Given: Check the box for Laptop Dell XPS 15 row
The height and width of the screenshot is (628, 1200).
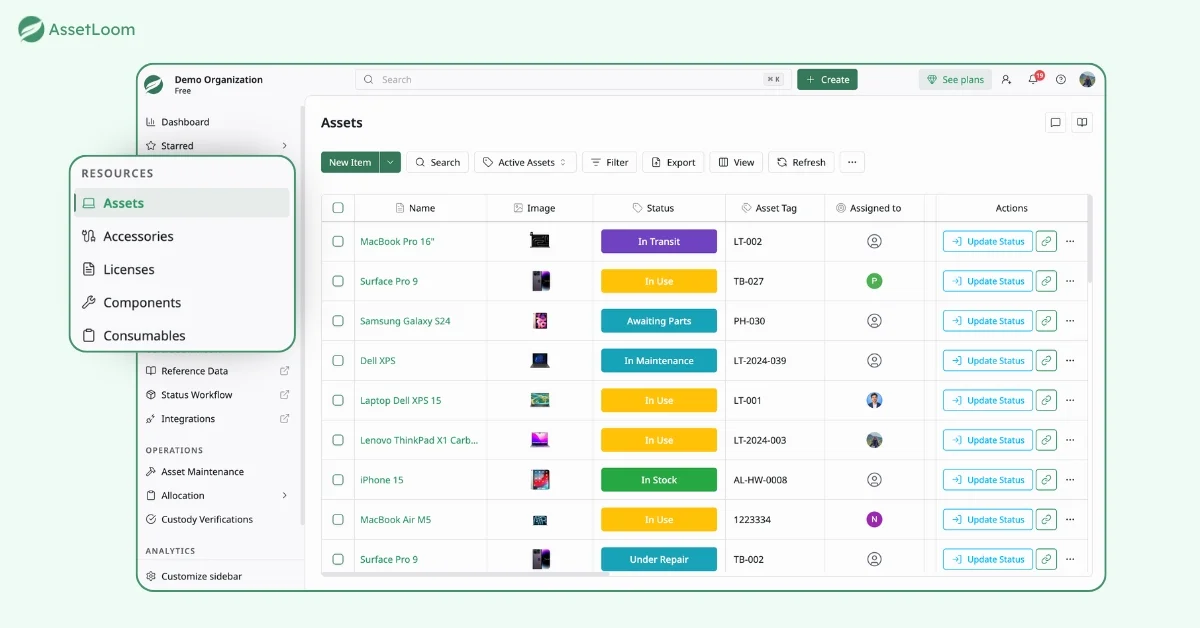Looking at the screenshot, I should pos(338,400).
